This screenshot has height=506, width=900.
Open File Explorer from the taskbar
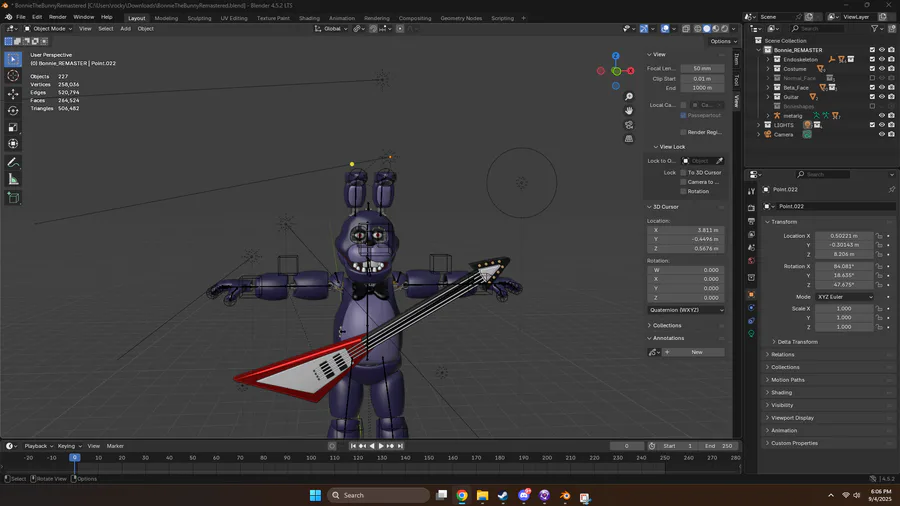pyautogui.click(x=482, y=496)
